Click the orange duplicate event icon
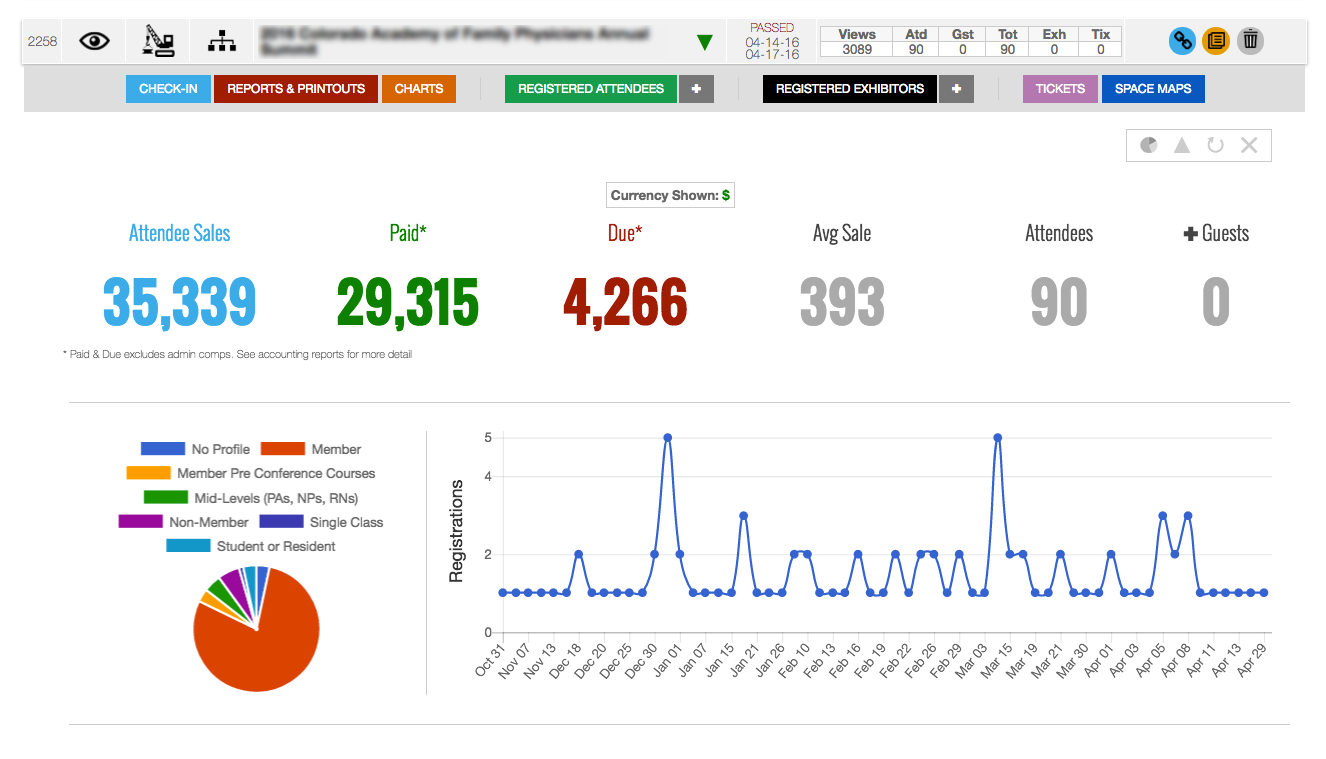Image resolution: width=1326 pixels, height=759 pixels. tap(1216, 41)
